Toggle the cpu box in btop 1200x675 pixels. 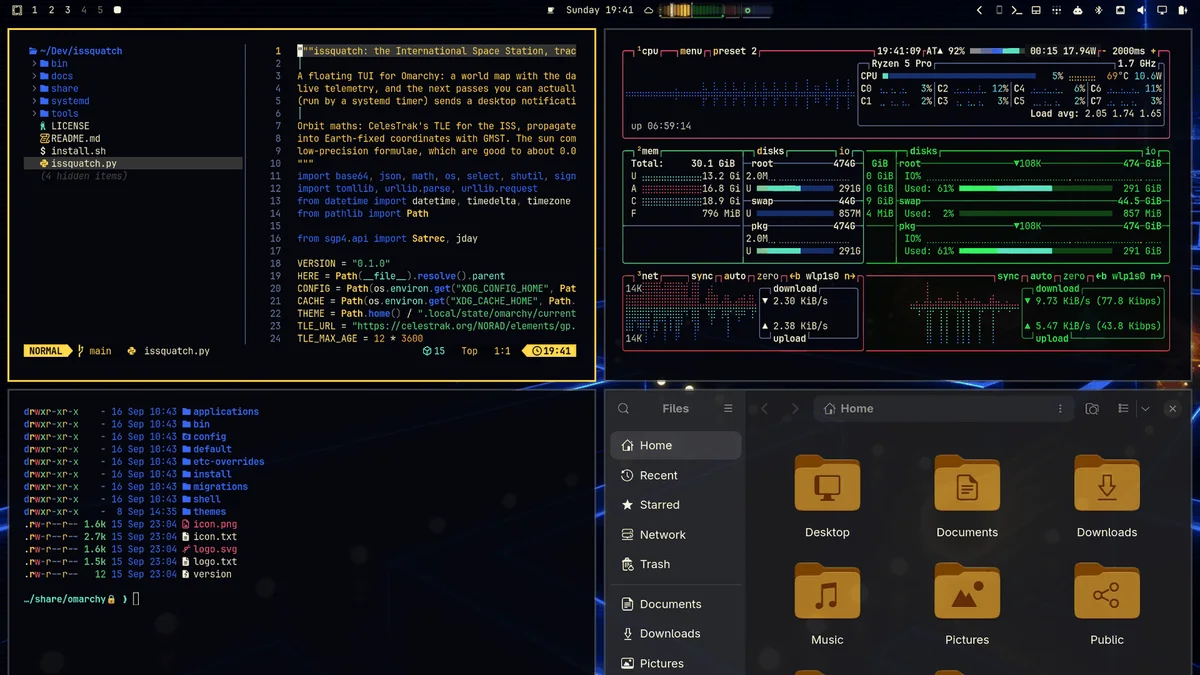click(648, 51)
